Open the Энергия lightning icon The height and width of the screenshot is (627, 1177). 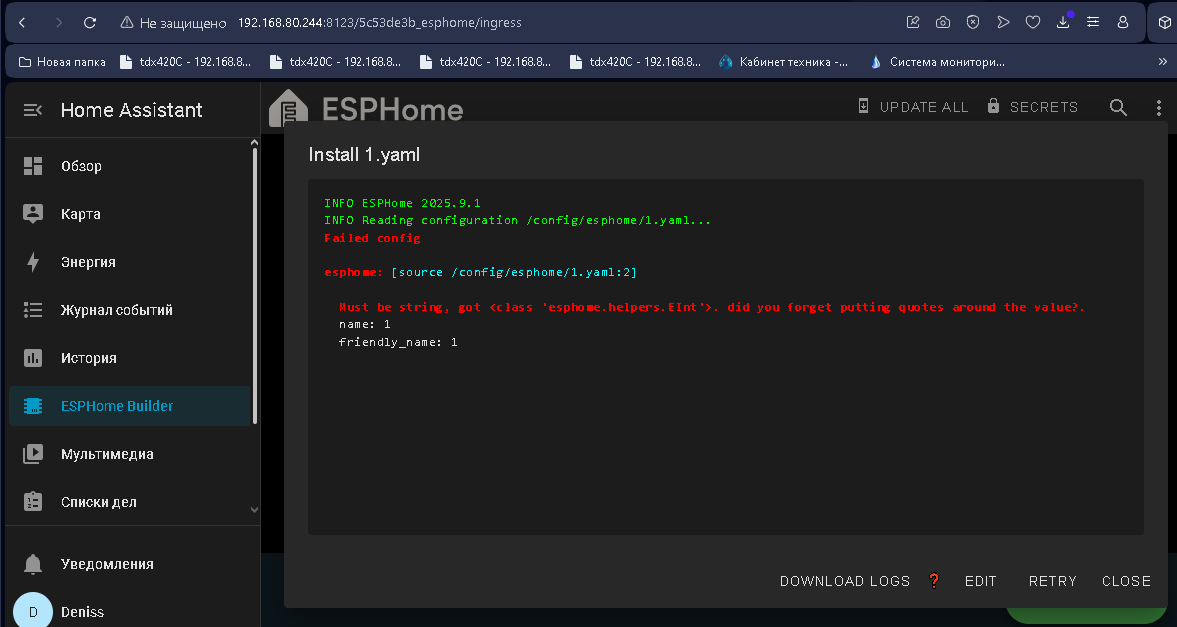pyautogui.click(x=33, y=262)
